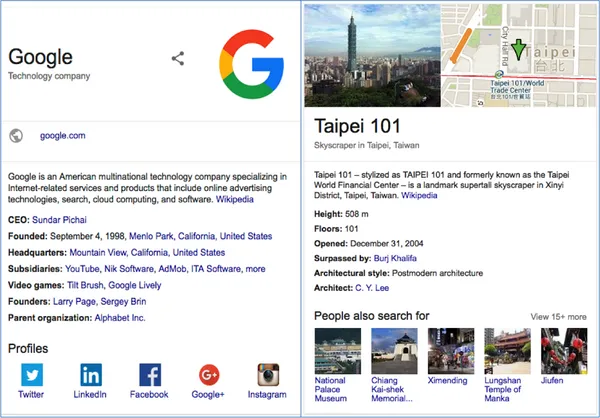600x418 pixels.
Task: Click United States link in Founded row
Action: click(246, 236)
